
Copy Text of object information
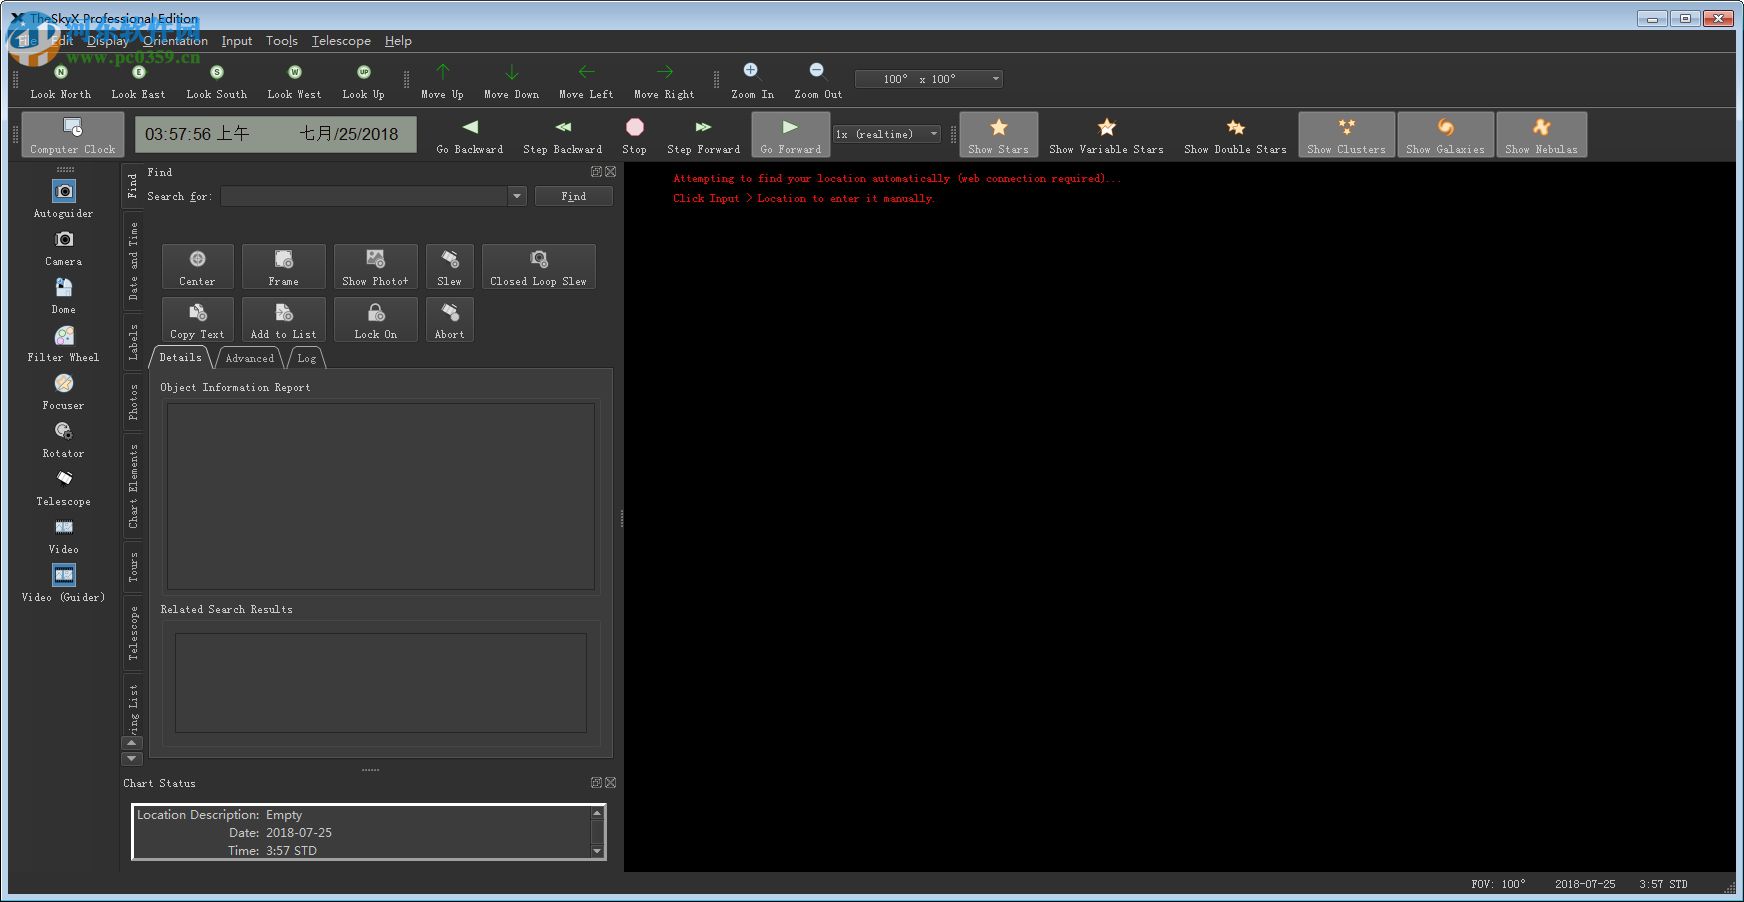pyautogui.click(x=197, y=320)
